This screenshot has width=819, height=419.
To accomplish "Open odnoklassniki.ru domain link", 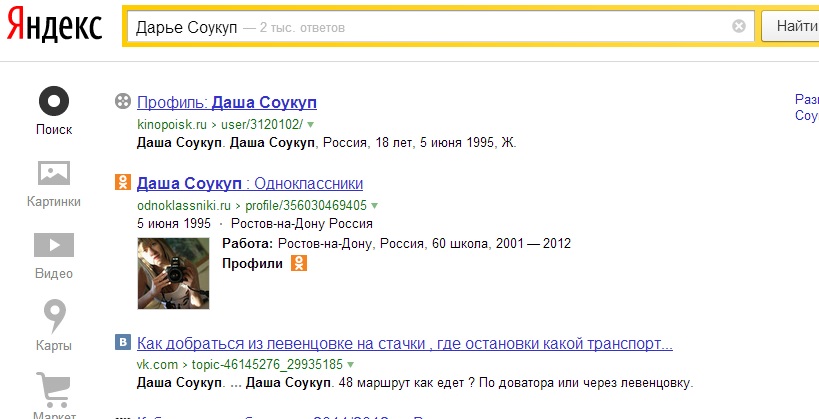I will click(x=184, y=205).
